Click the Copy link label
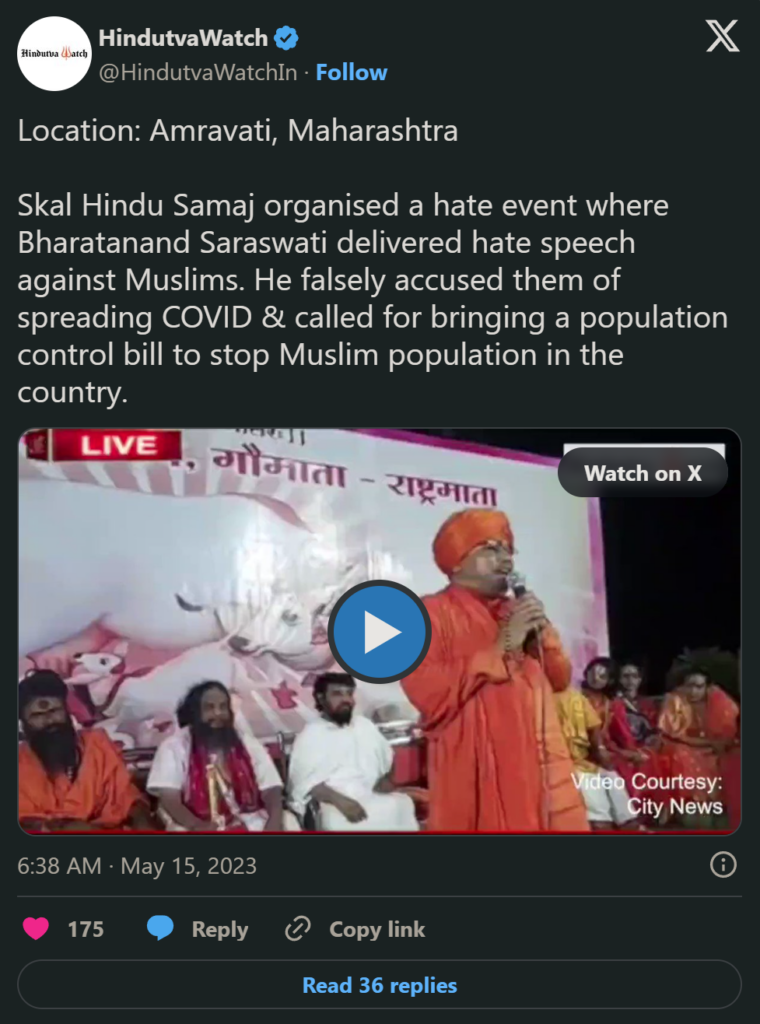 pyautogui.click(x=377, y=929)
